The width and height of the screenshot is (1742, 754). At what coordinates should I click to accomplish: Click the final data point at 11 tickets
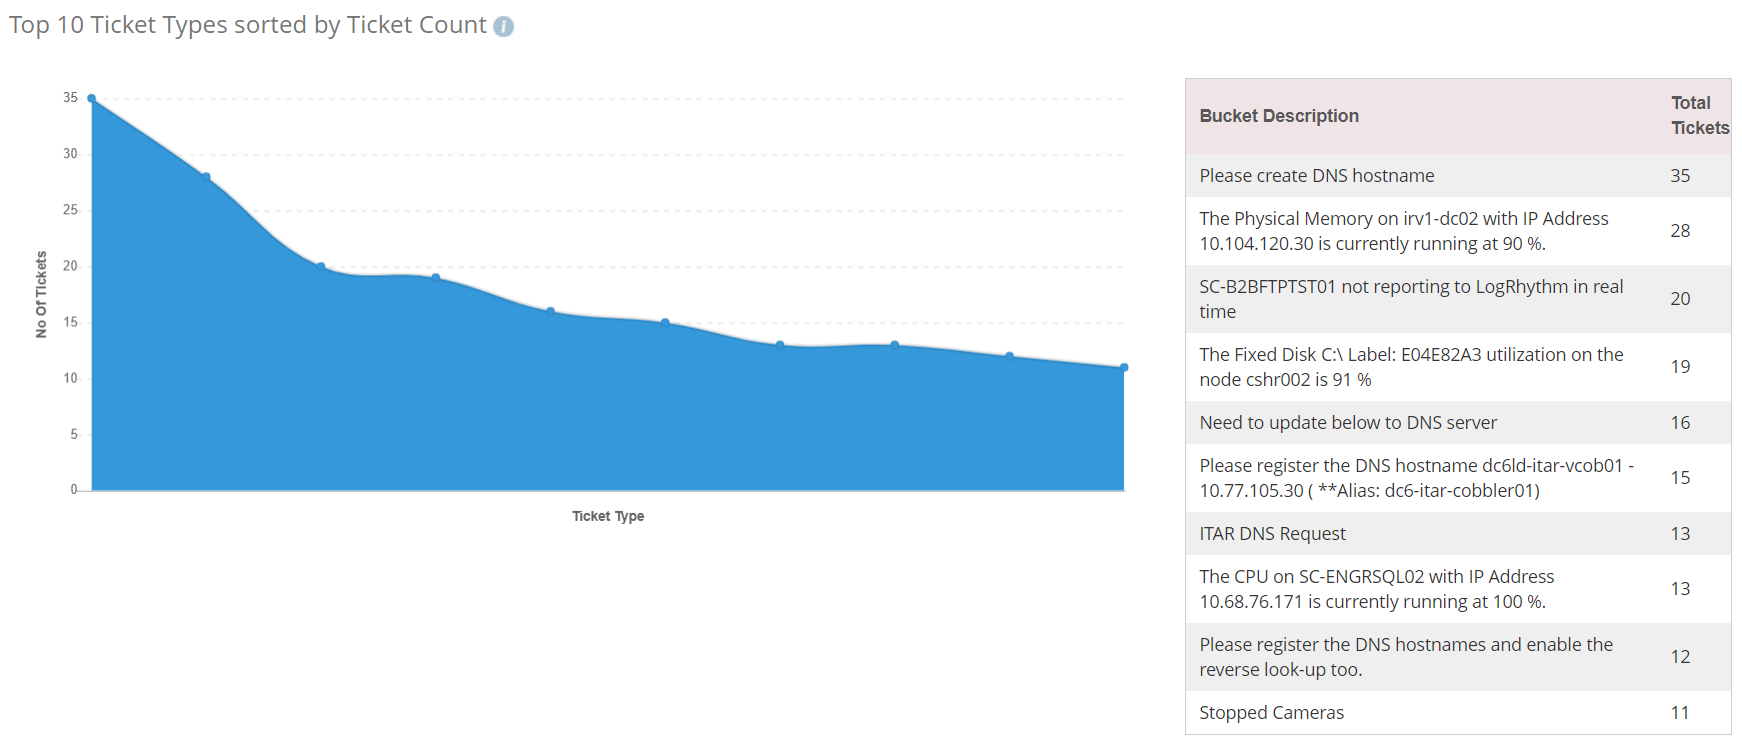coord(1124,368)
